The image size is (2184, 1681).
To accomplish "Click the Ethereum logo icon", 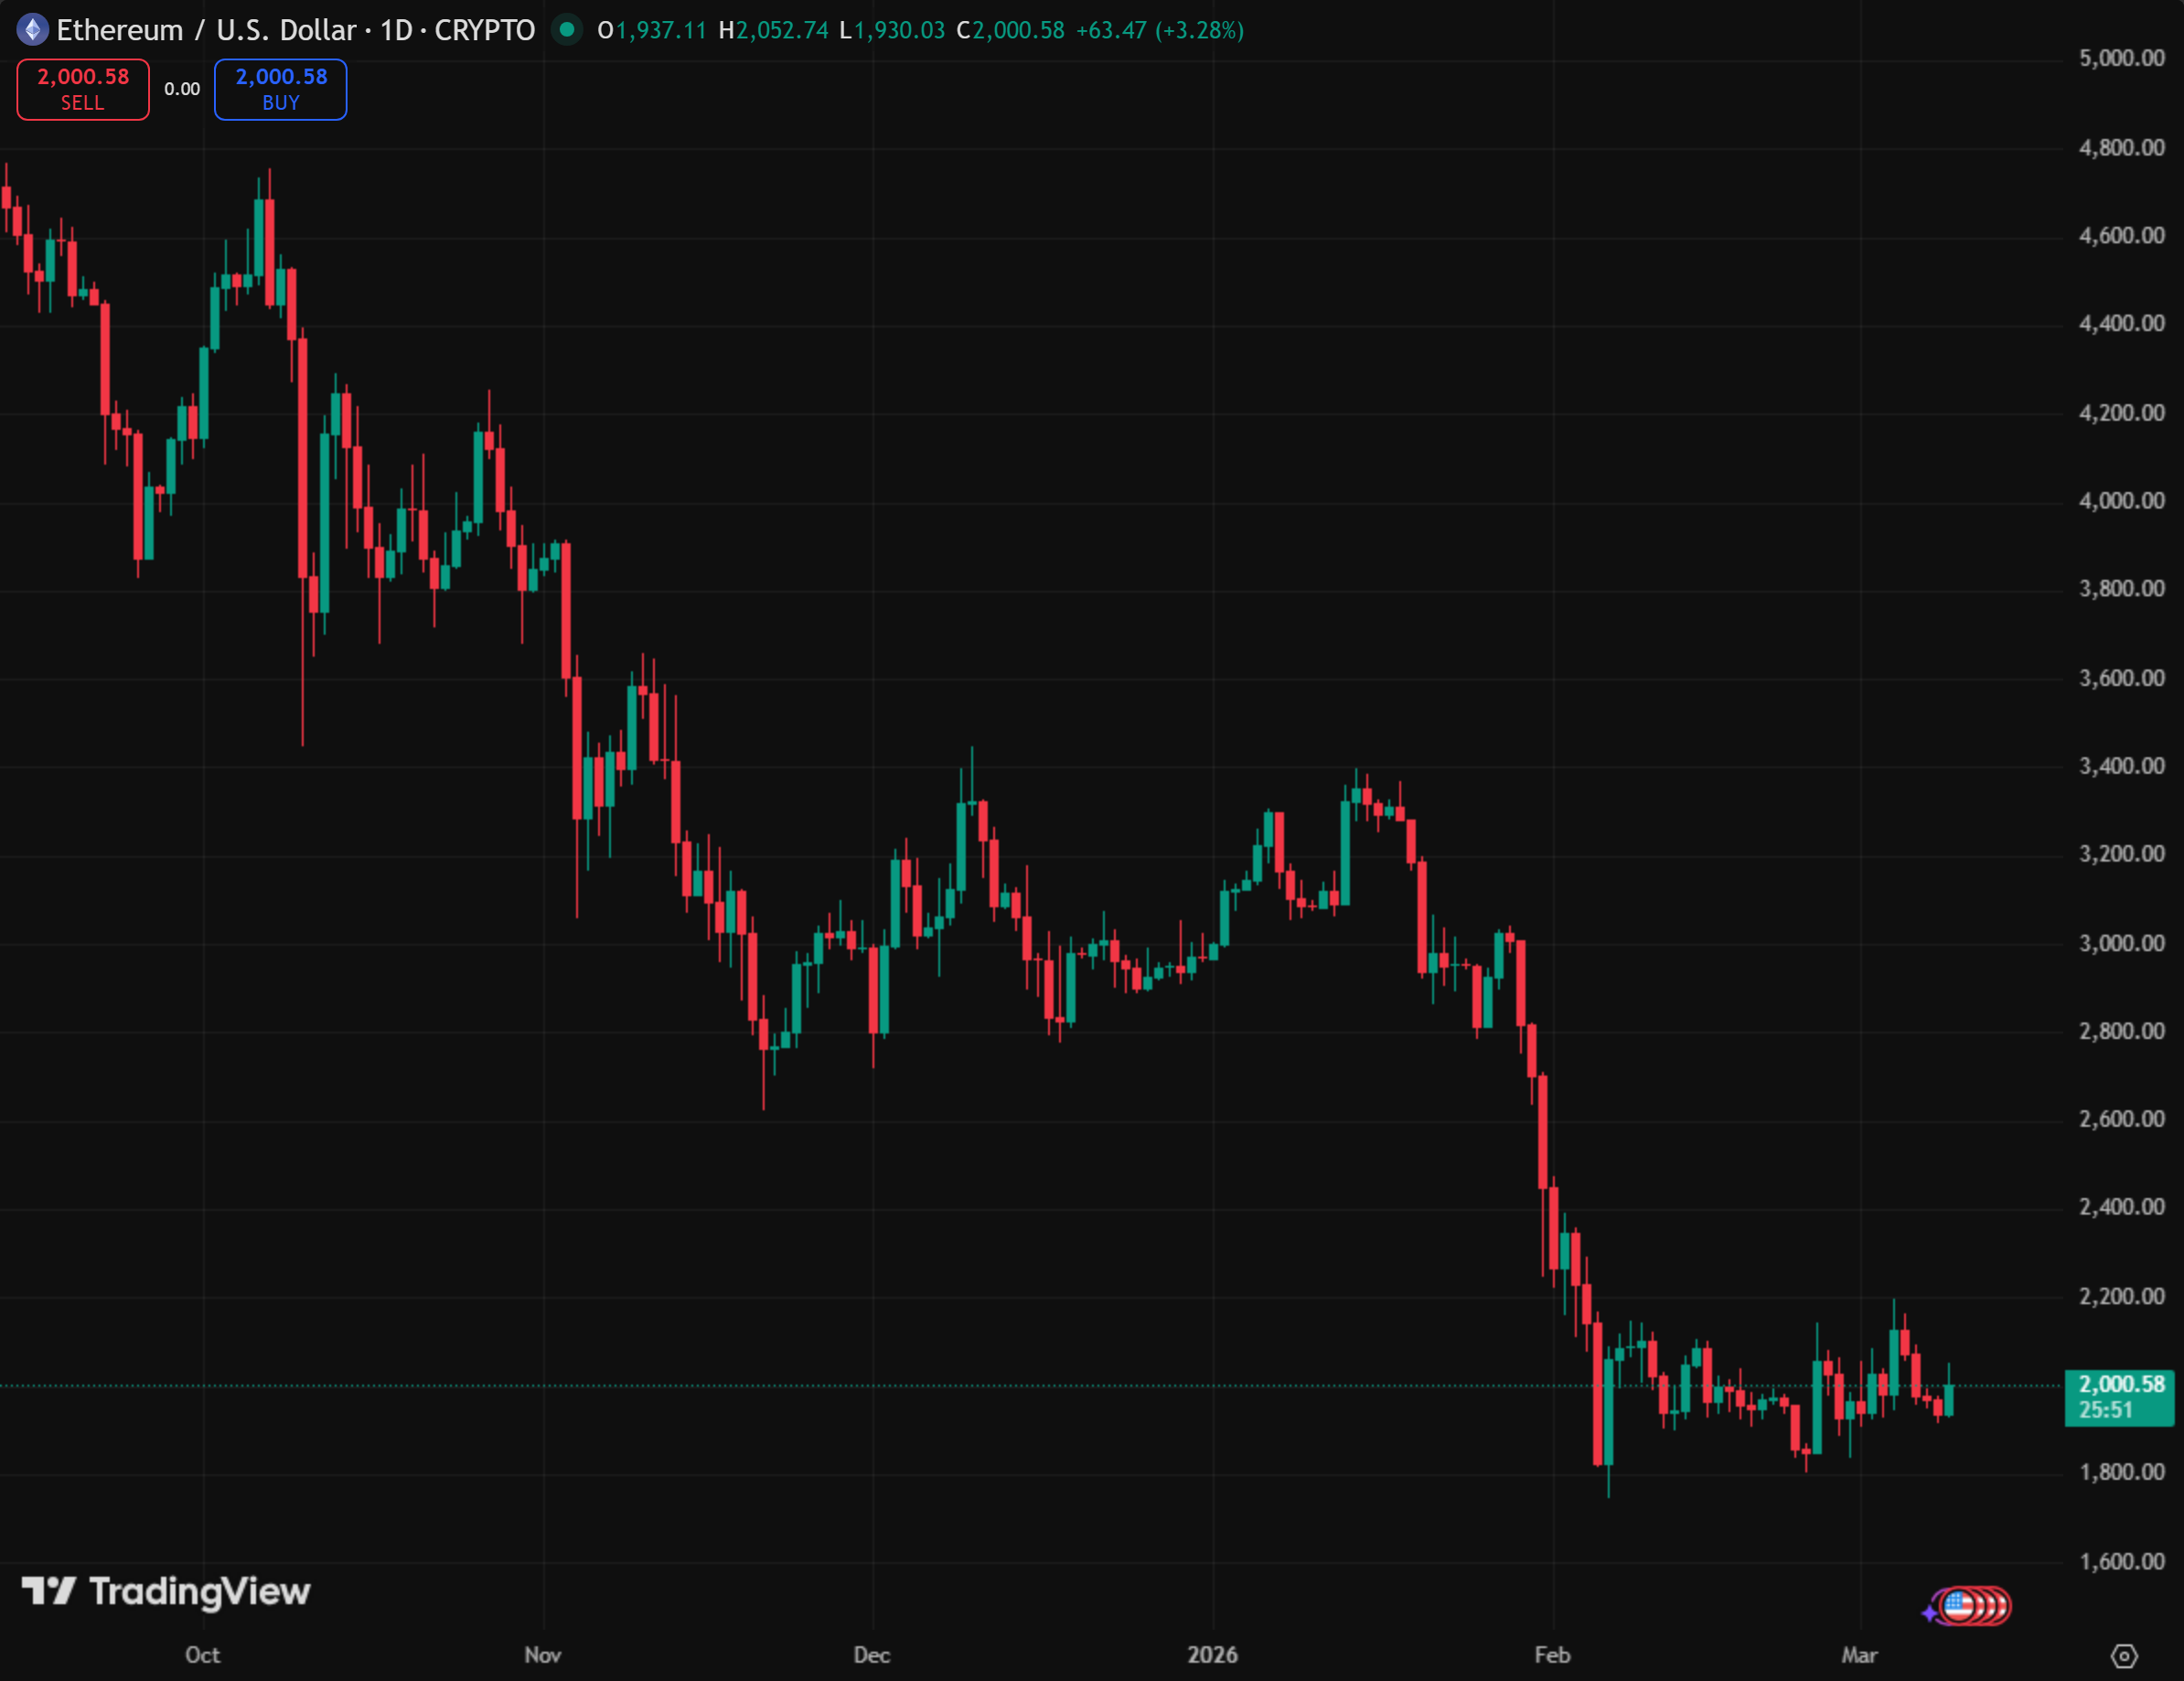I will click(33, 30).
